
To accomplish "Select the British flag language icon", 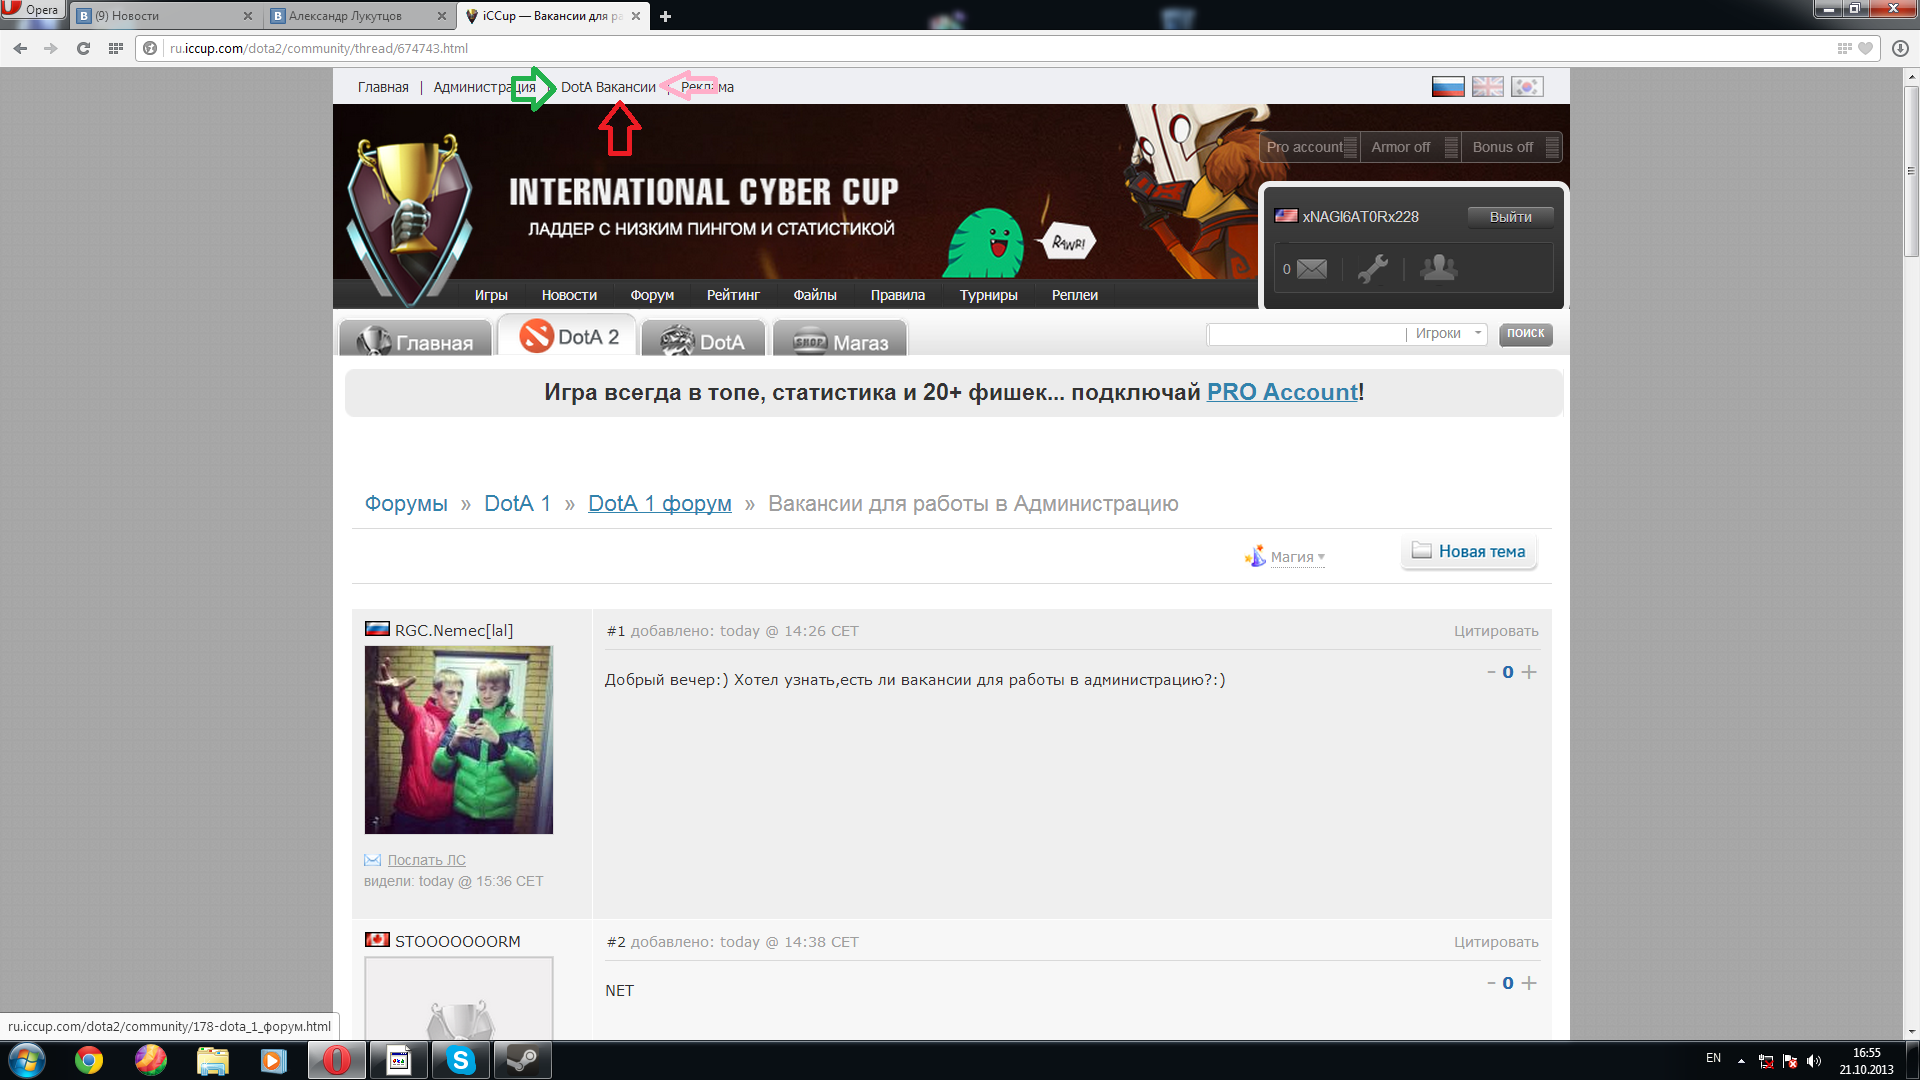I will pos(1487,87).
